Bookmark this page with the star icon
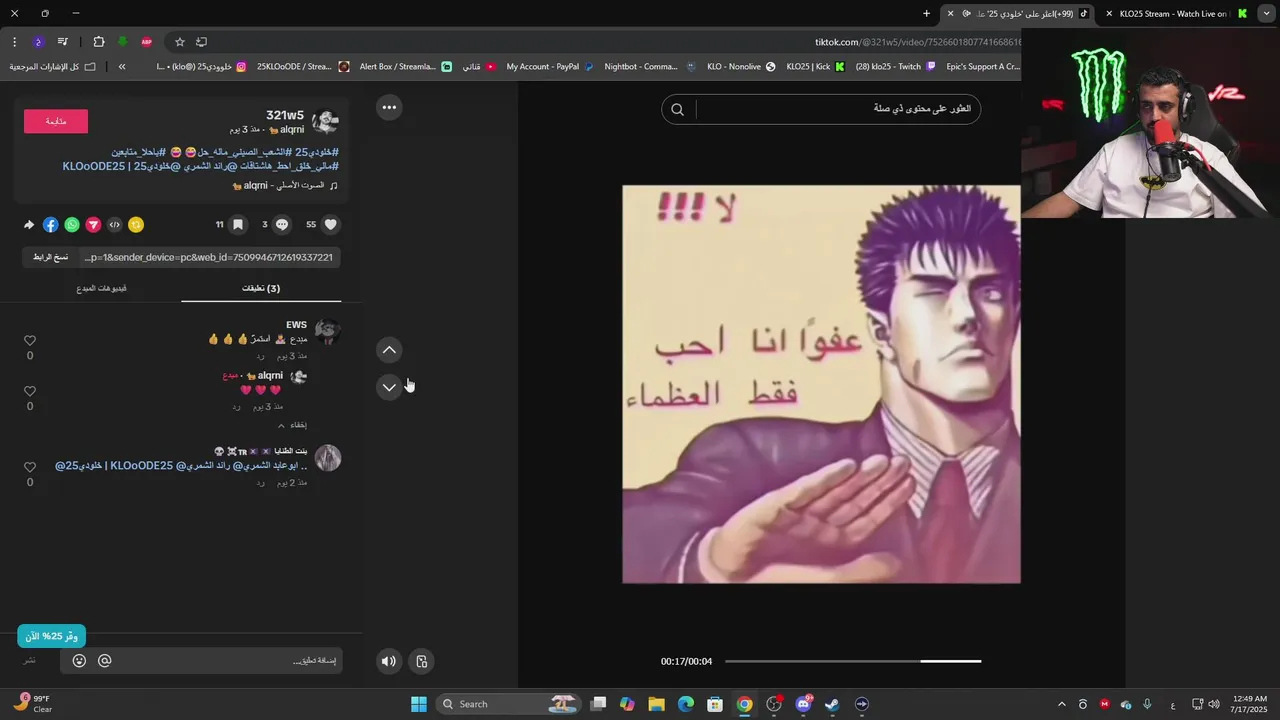1280x720 pixels. tap(180, 42)
